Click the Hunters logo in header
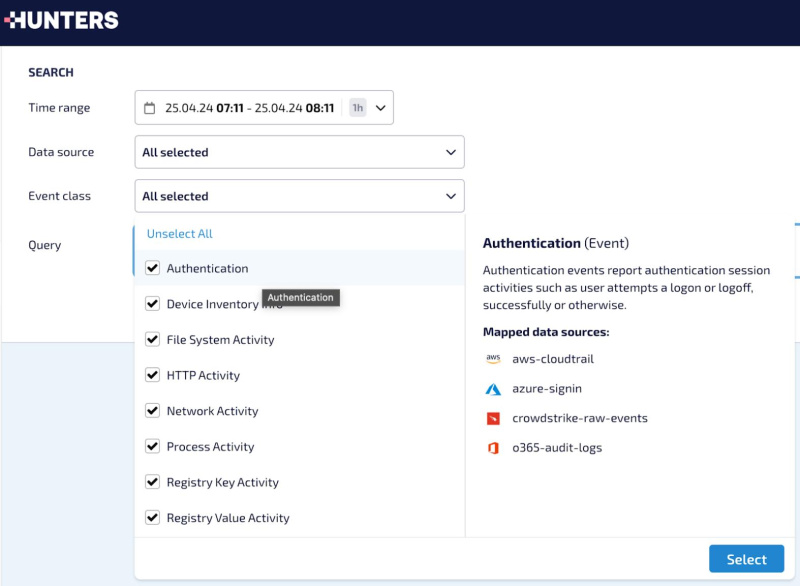800x586 pixels. coord(62,20)
